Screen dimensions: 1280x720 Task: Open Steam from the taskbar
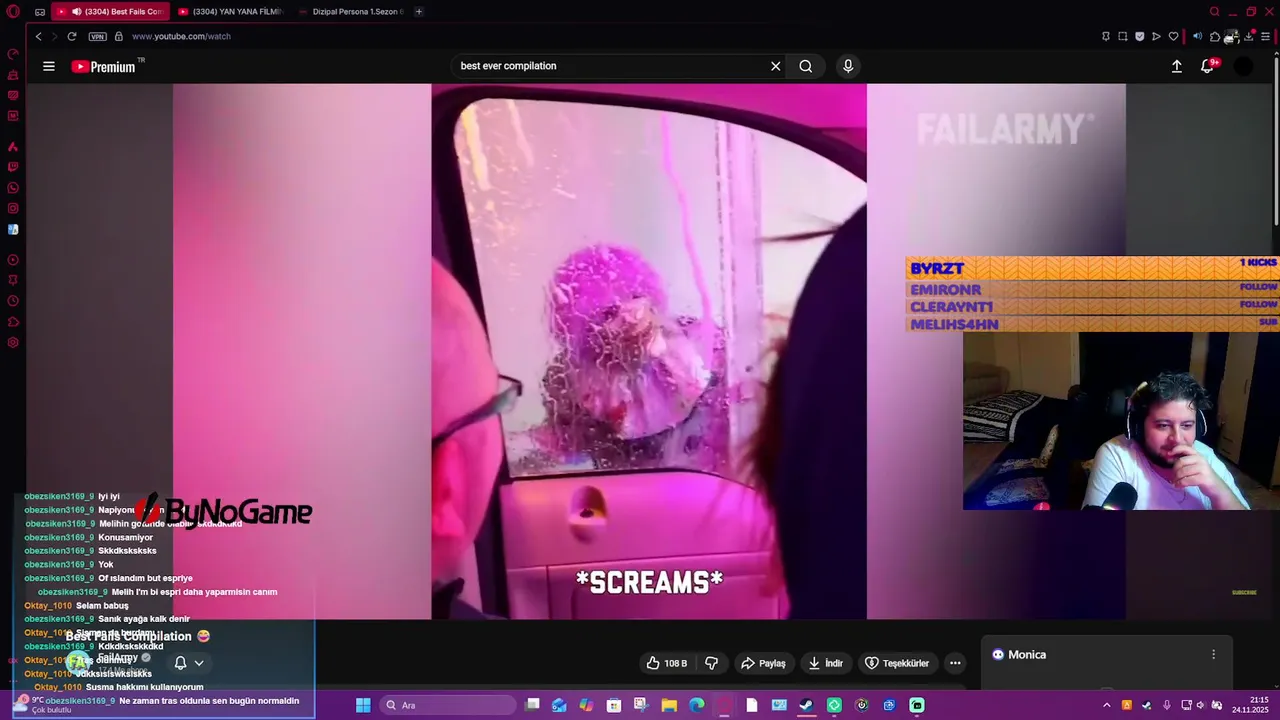[806, 705]
